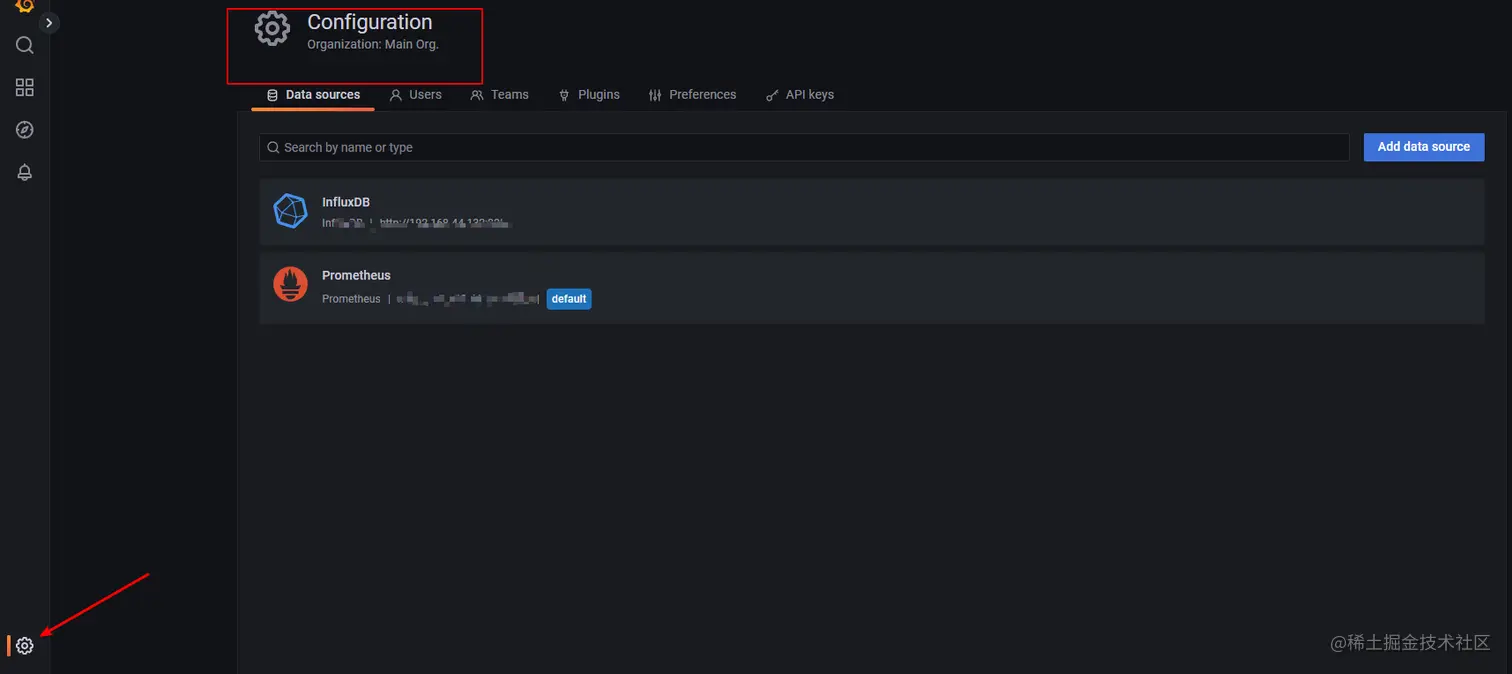Focus the Search by name or type field
The width and height of the screenshot is (1512, 674).
click(x=804, y=147)
